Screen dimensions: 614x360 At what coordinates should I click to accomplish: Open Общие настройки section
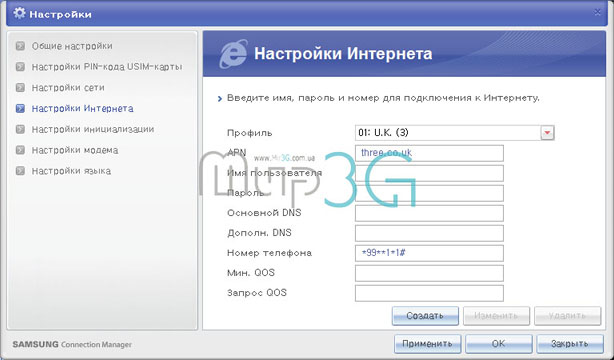[72, 46]
